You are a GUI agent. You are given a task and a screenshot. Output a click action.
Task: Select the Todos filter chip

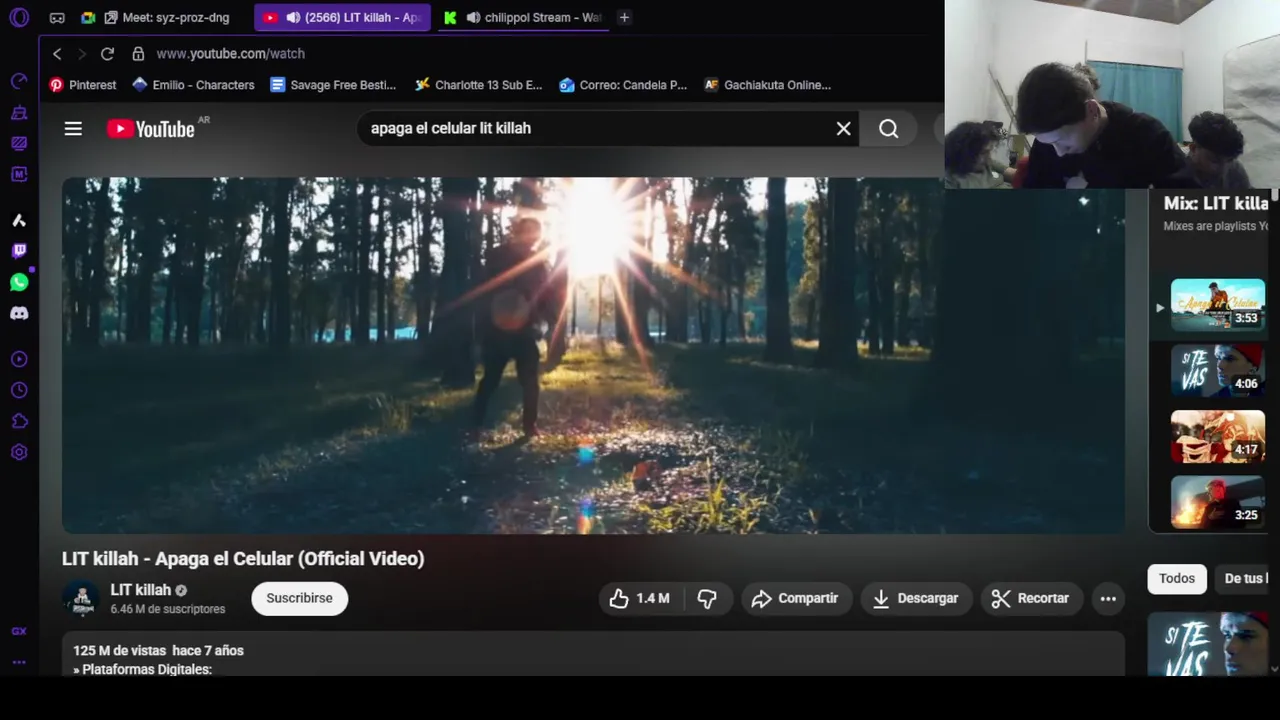click(x=1177, y=578)
